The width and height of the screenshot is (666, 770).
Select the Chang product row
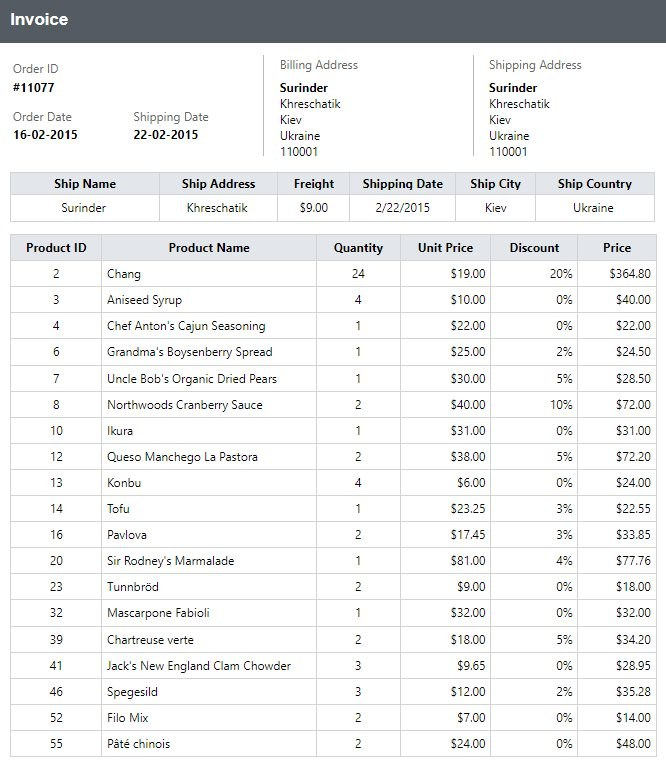333,274
